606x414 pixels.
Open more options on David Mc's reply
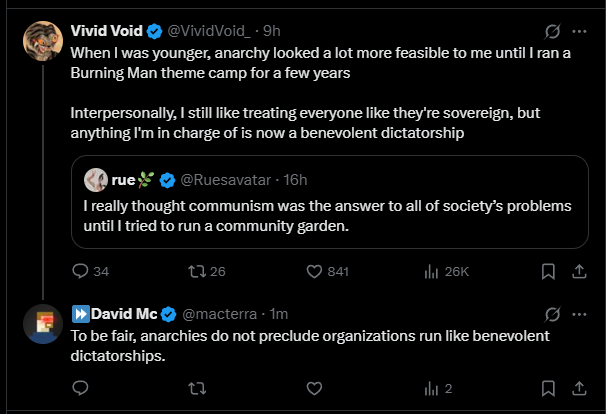pos(581,314)
